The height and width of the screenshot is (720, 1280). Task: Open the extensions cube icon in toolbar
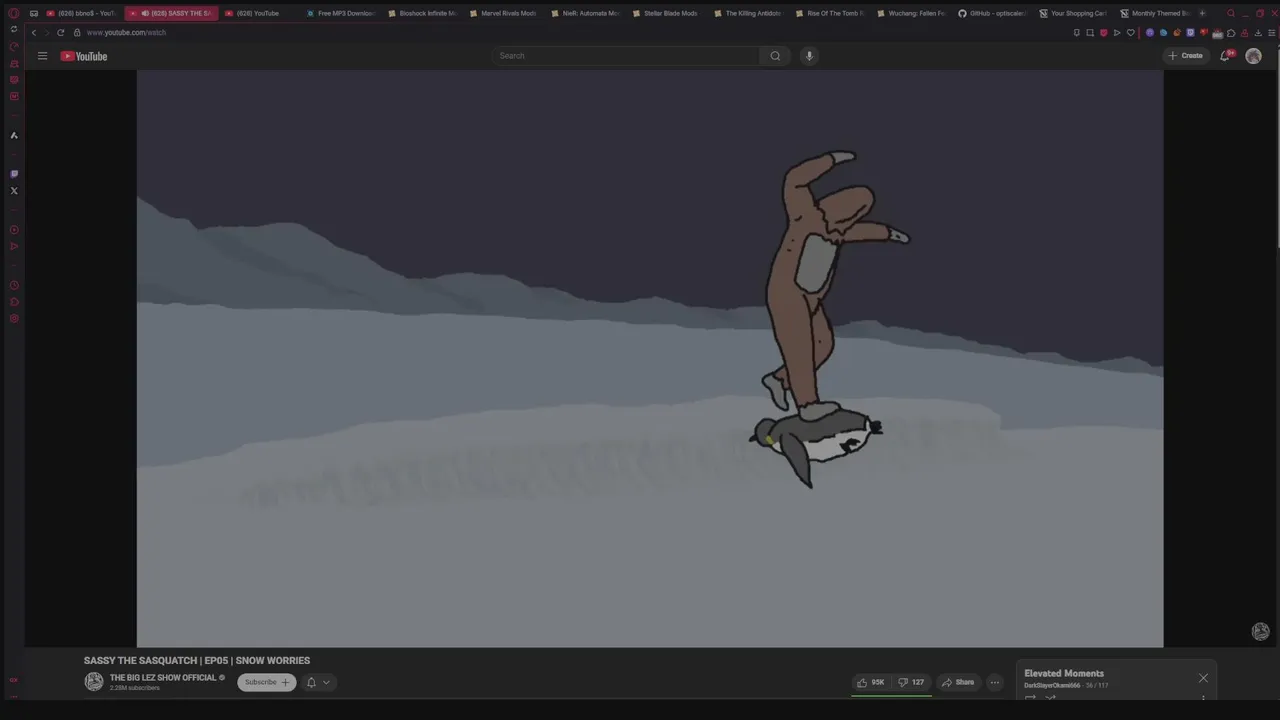[1231, 32]
